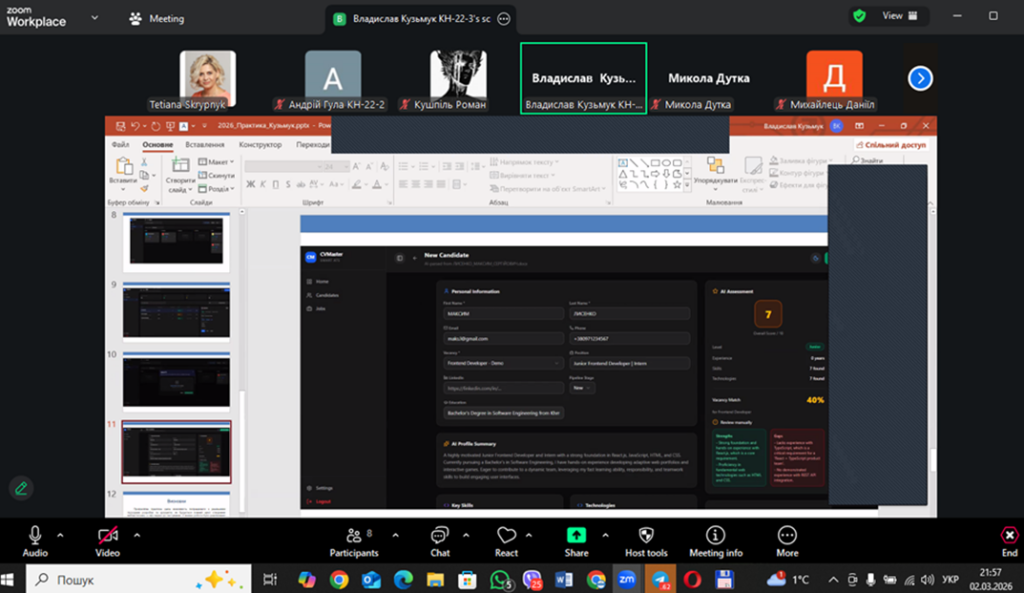This screenshot has width=1024, height=593.
Task: Click the View button
Action: pos(892,16)
